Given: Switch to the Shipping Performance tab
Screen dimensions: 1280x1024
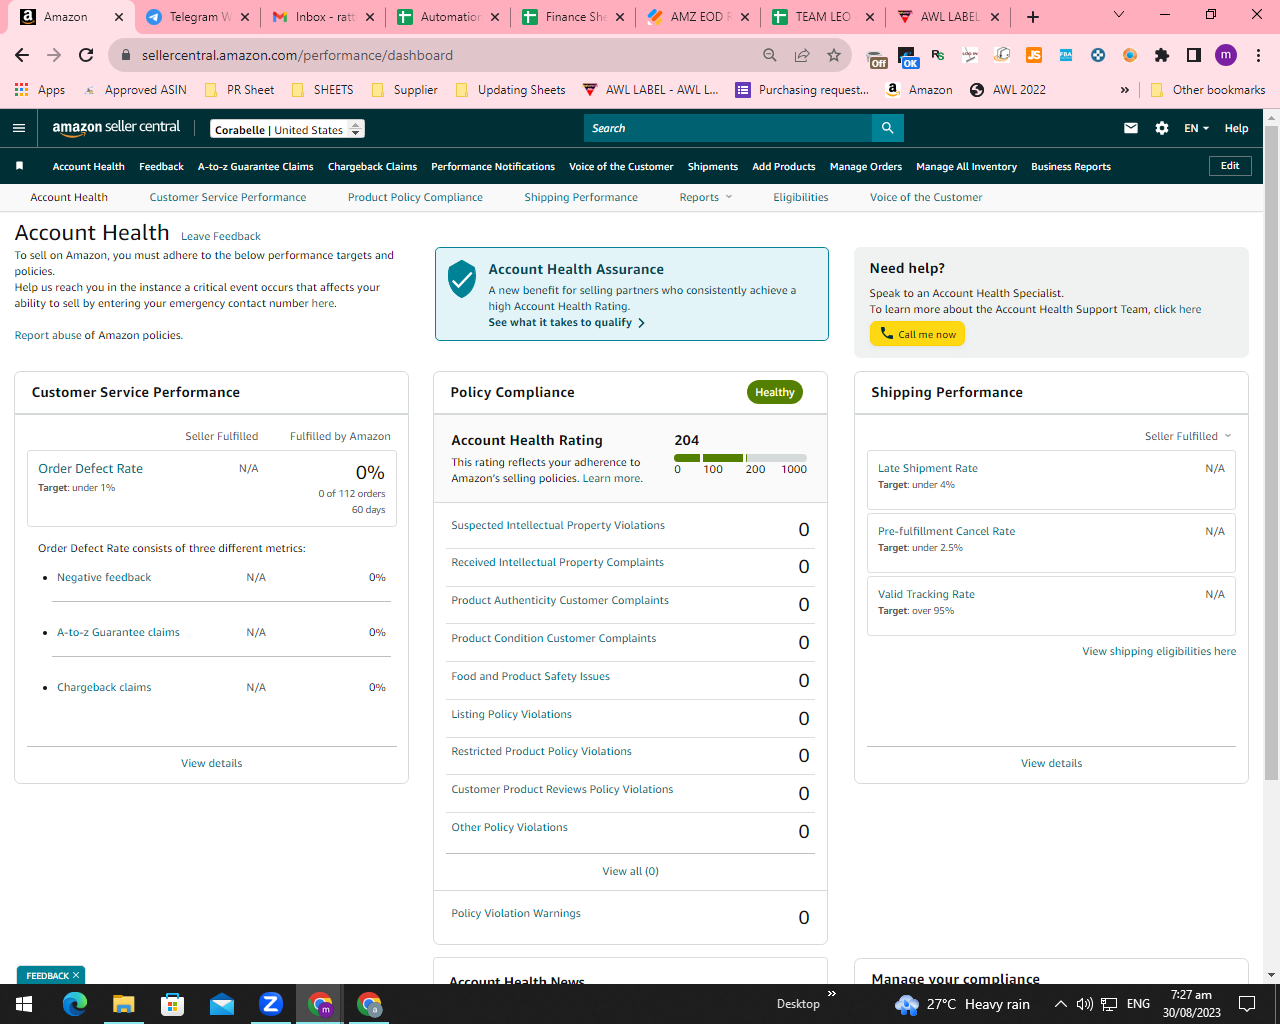Looking at the screenshot, I should 581,197.
